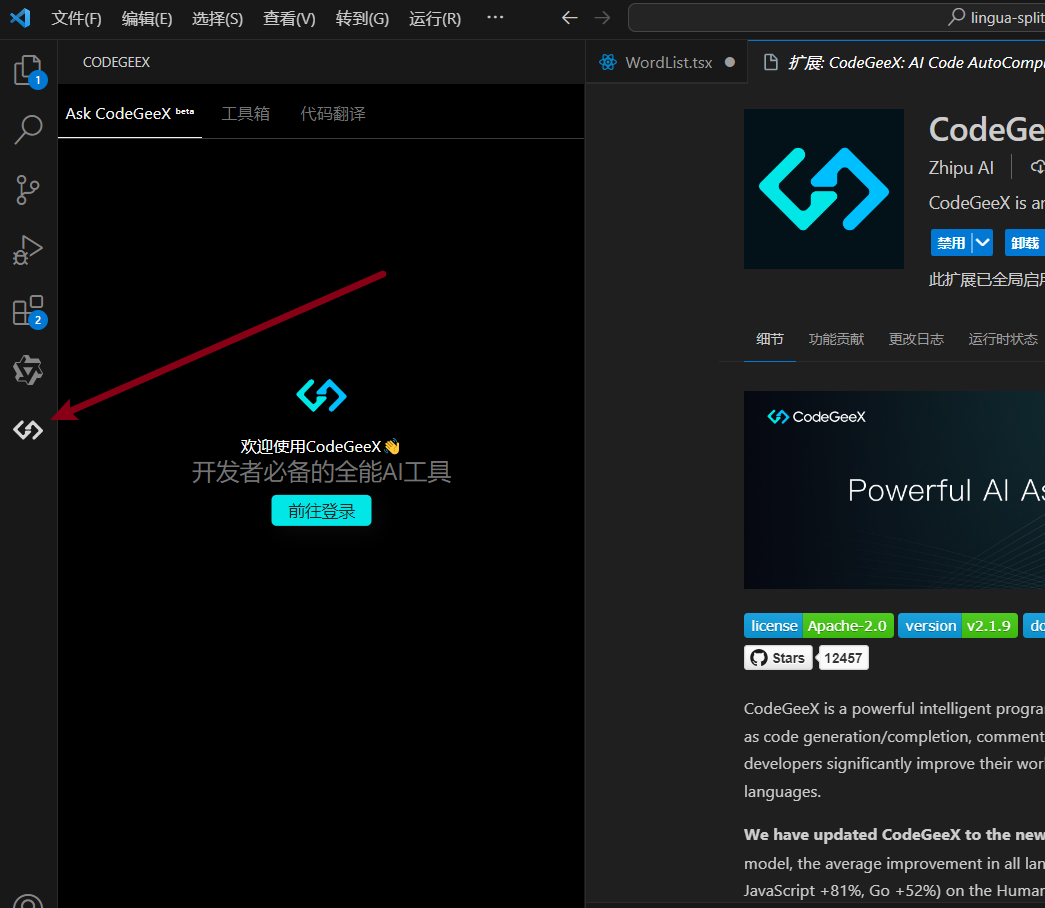Click the 12457 stars count badge
This screenshot has height=908, width=1045.
click(x=843, y=658)
